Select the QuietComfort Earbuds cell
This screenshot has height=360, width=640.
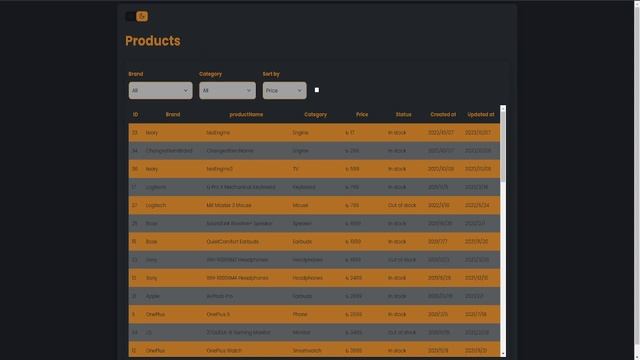232,242
